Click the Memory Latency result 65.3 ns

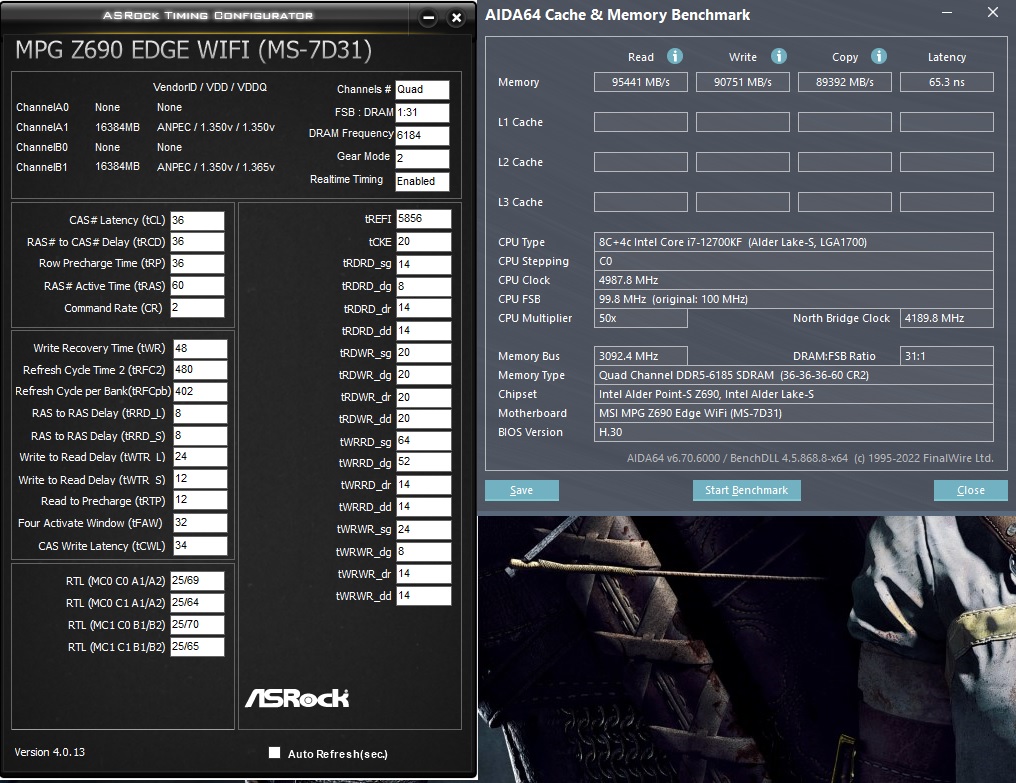point(947,82)
